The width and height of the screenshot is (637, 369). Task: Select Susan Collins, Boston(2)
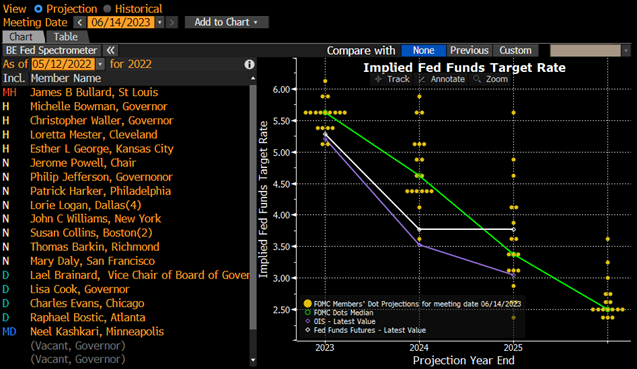click(91, 233)
